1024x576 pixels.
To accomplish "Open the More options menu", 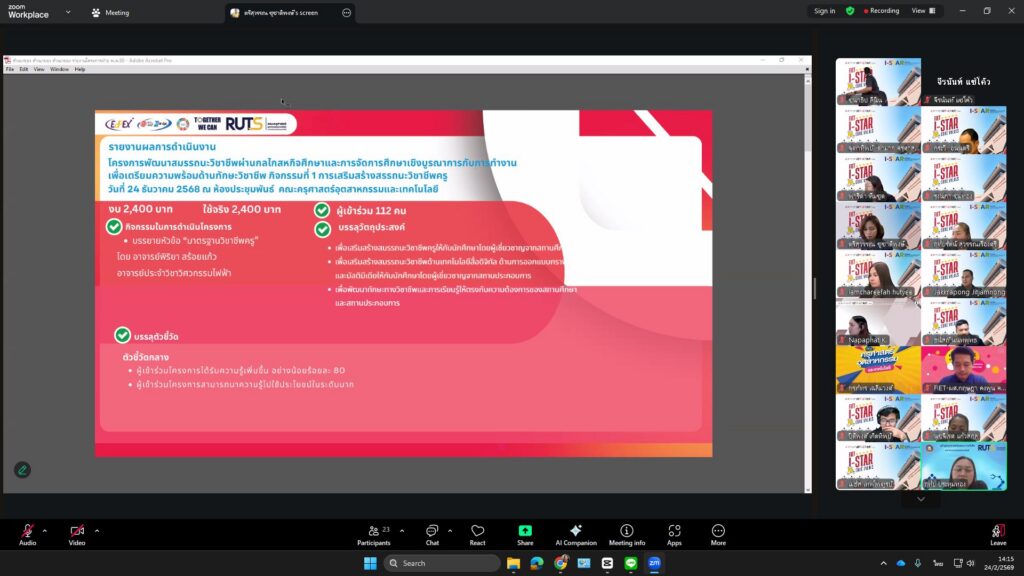I will click(x=718, y=533).
